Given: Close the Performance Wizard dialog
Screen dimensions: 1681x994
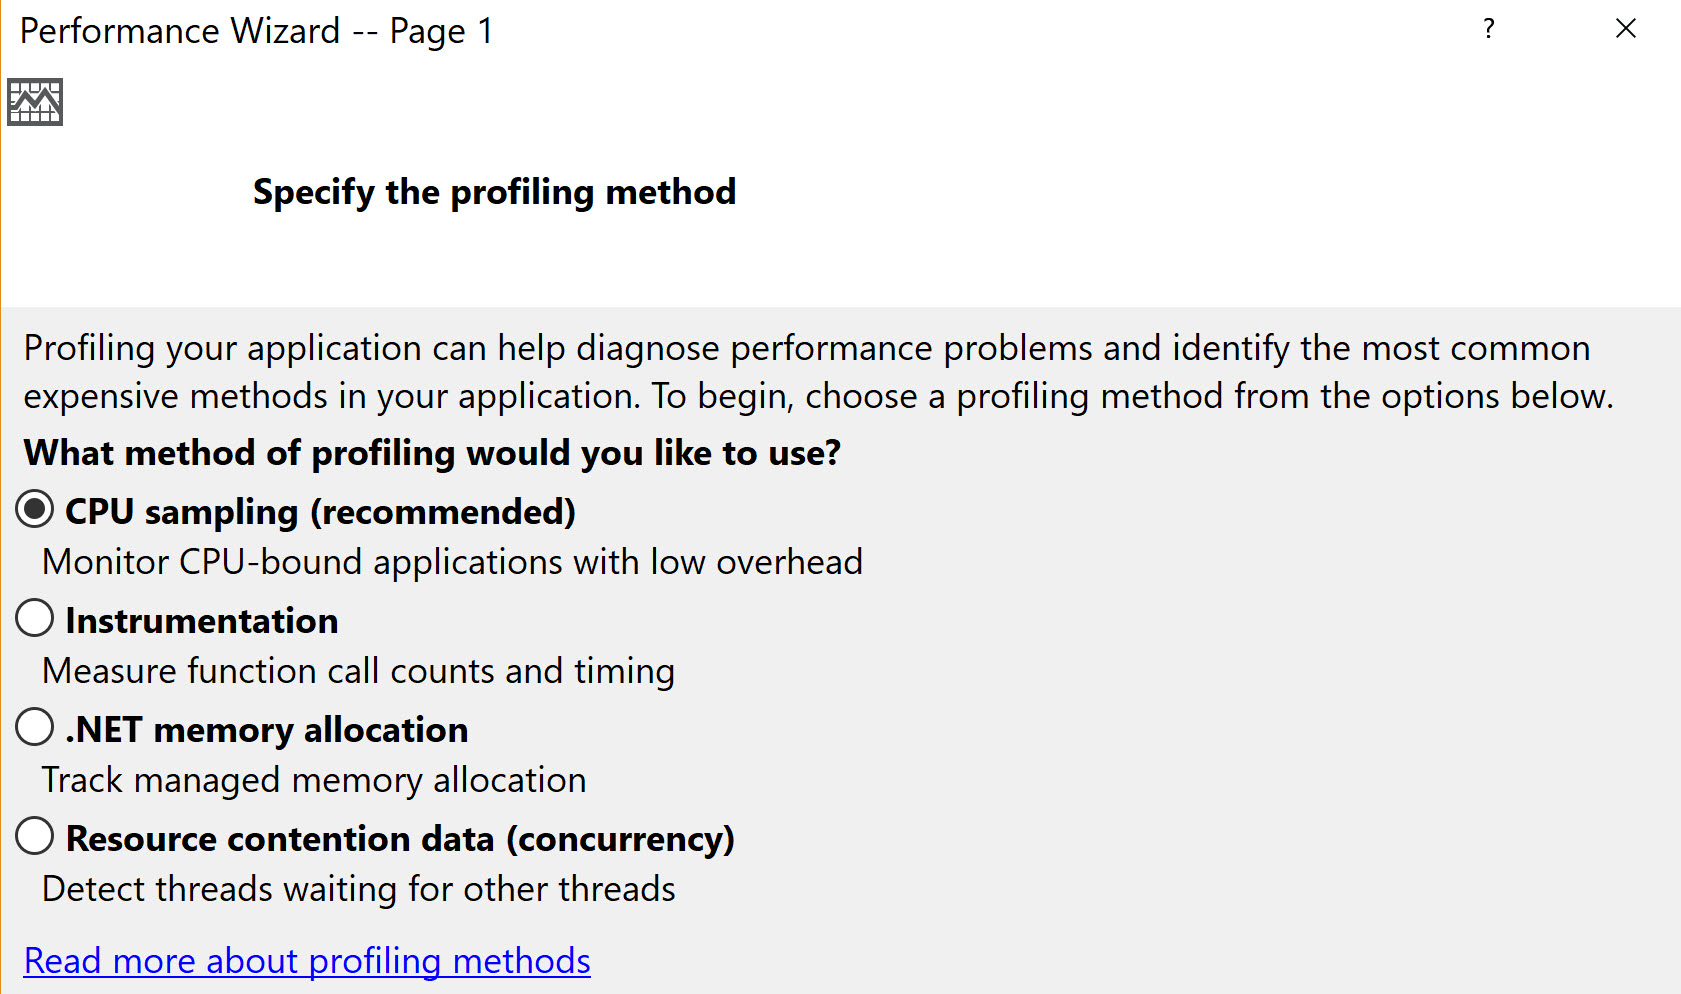Looking at the screenshot, I should (1626, 29).
